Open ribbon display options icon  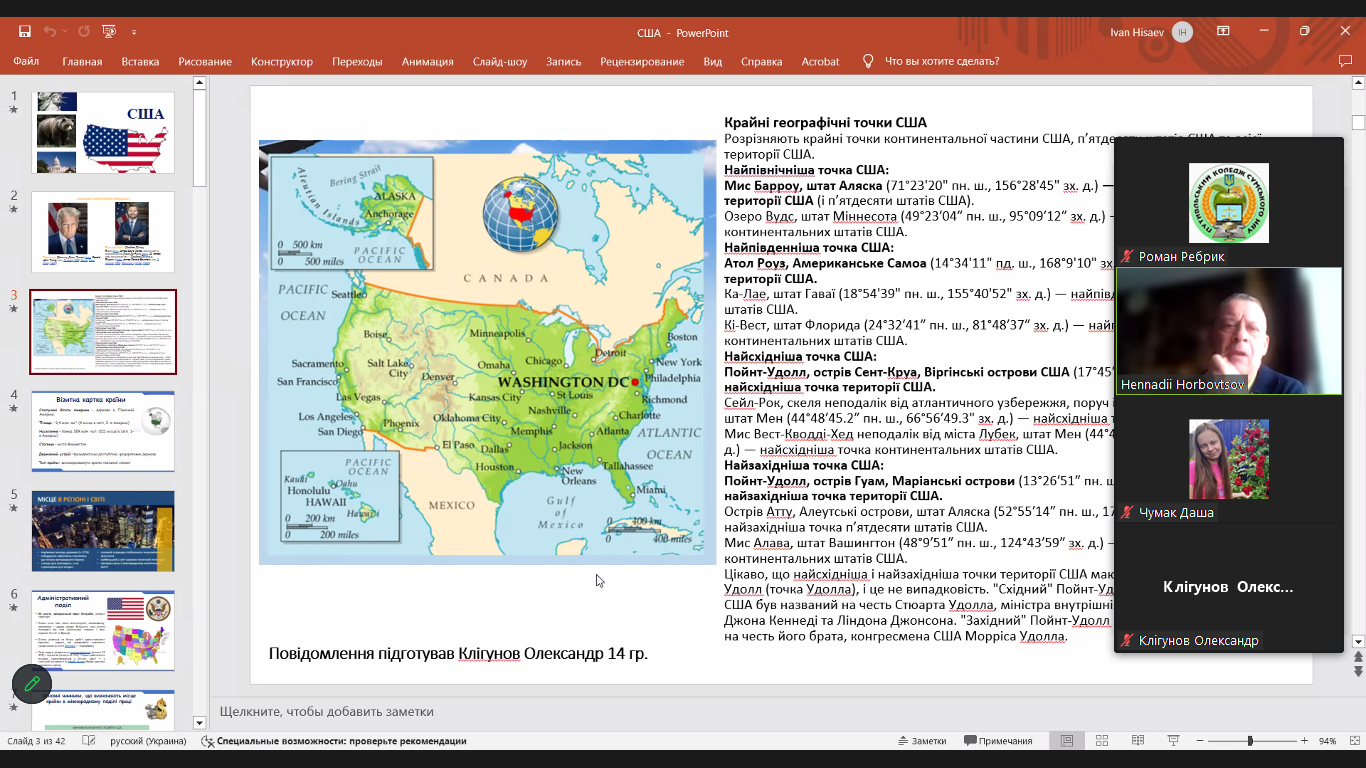(1223, 32)
